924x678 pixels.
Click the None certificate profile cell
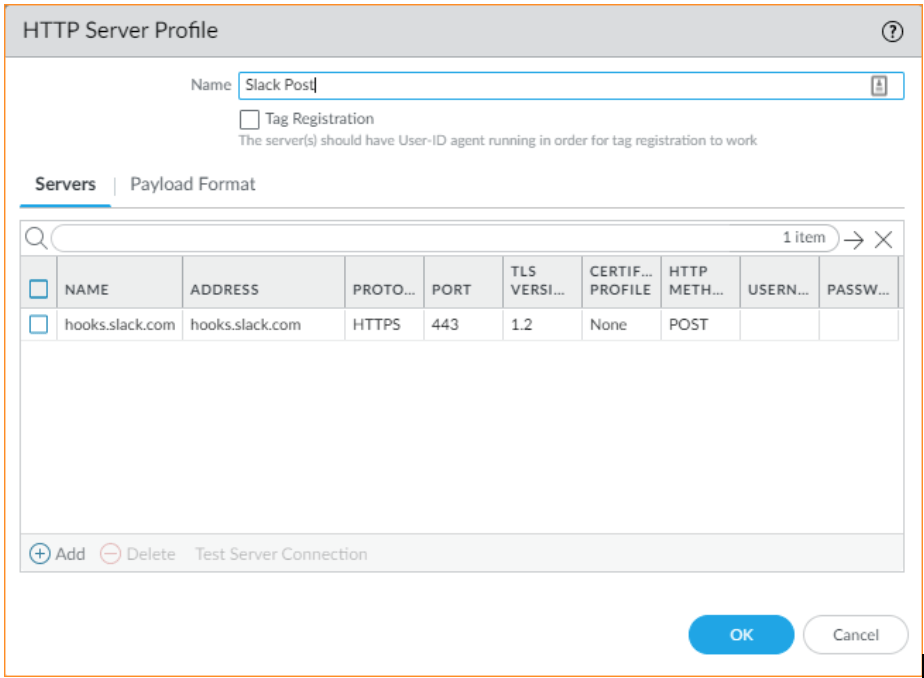621,325
